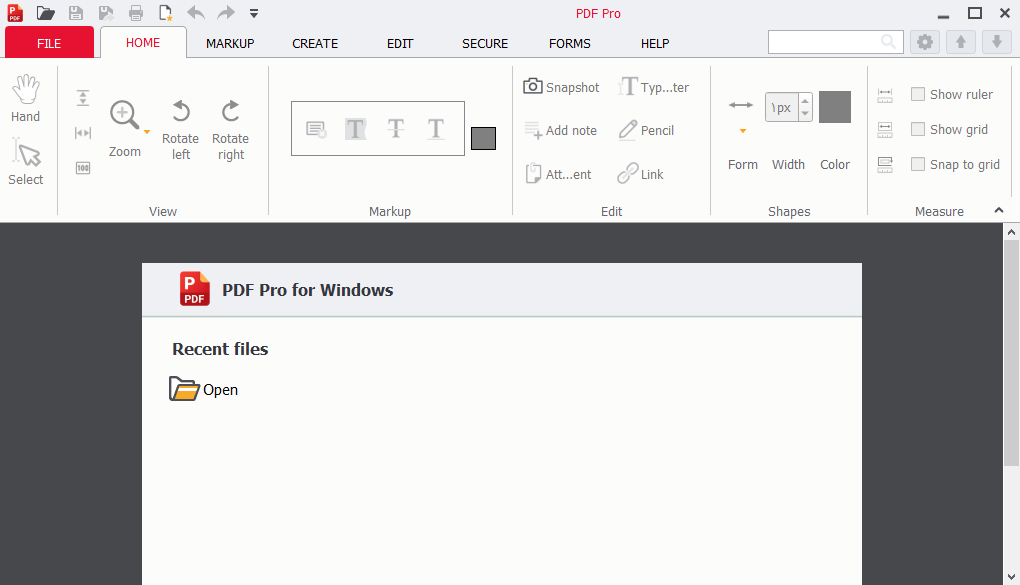This screenshot has height=585, width=1020.
Task: Click the Print icon in quick access toolbar
Action: [136, 13]
